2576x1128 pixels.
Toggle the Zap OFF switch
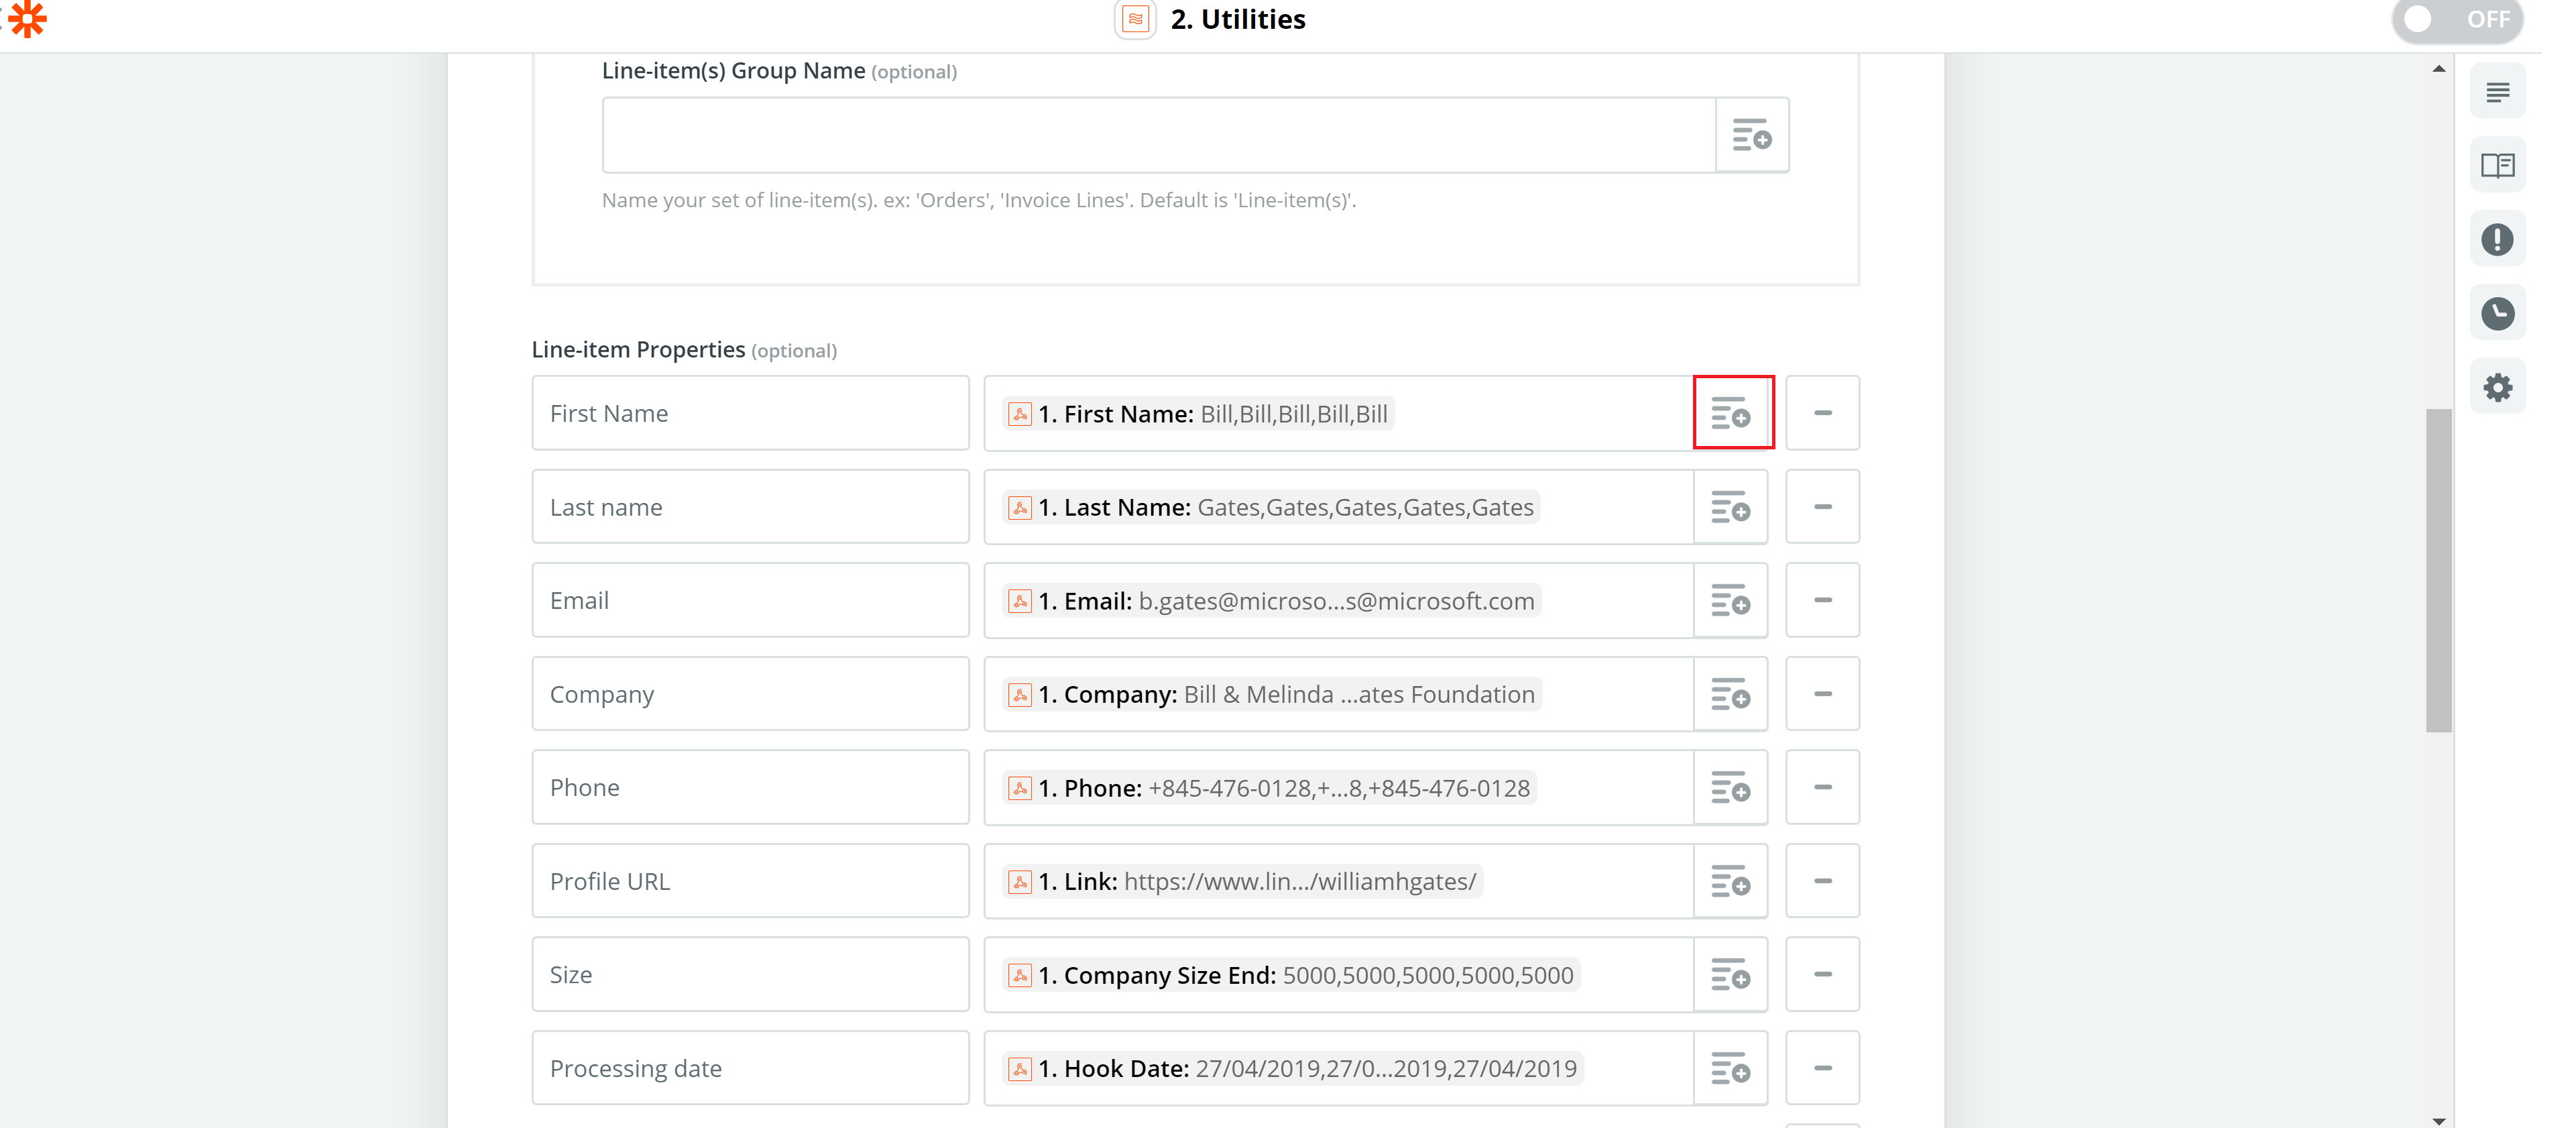[2457, 19]
